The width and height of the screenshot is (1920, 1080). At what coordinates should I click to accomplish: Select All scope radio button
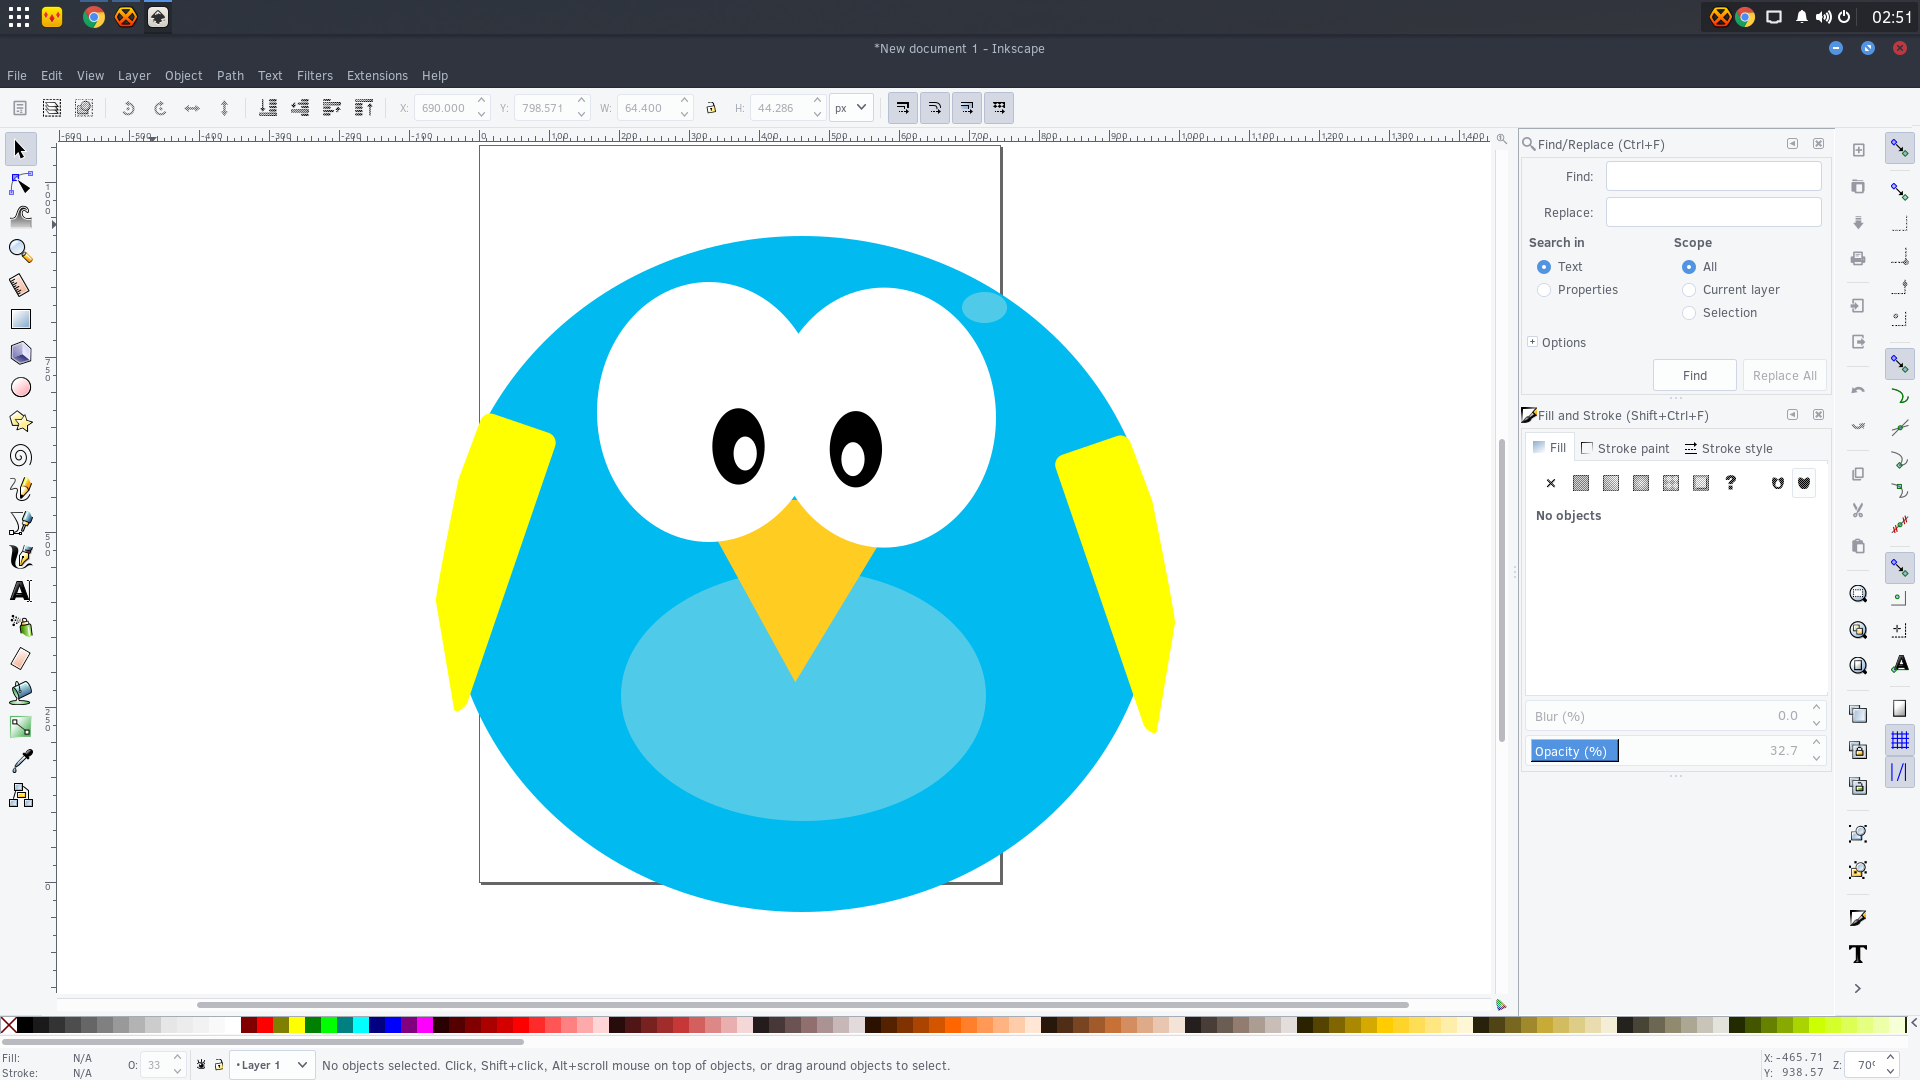[x=1689, y=267]
